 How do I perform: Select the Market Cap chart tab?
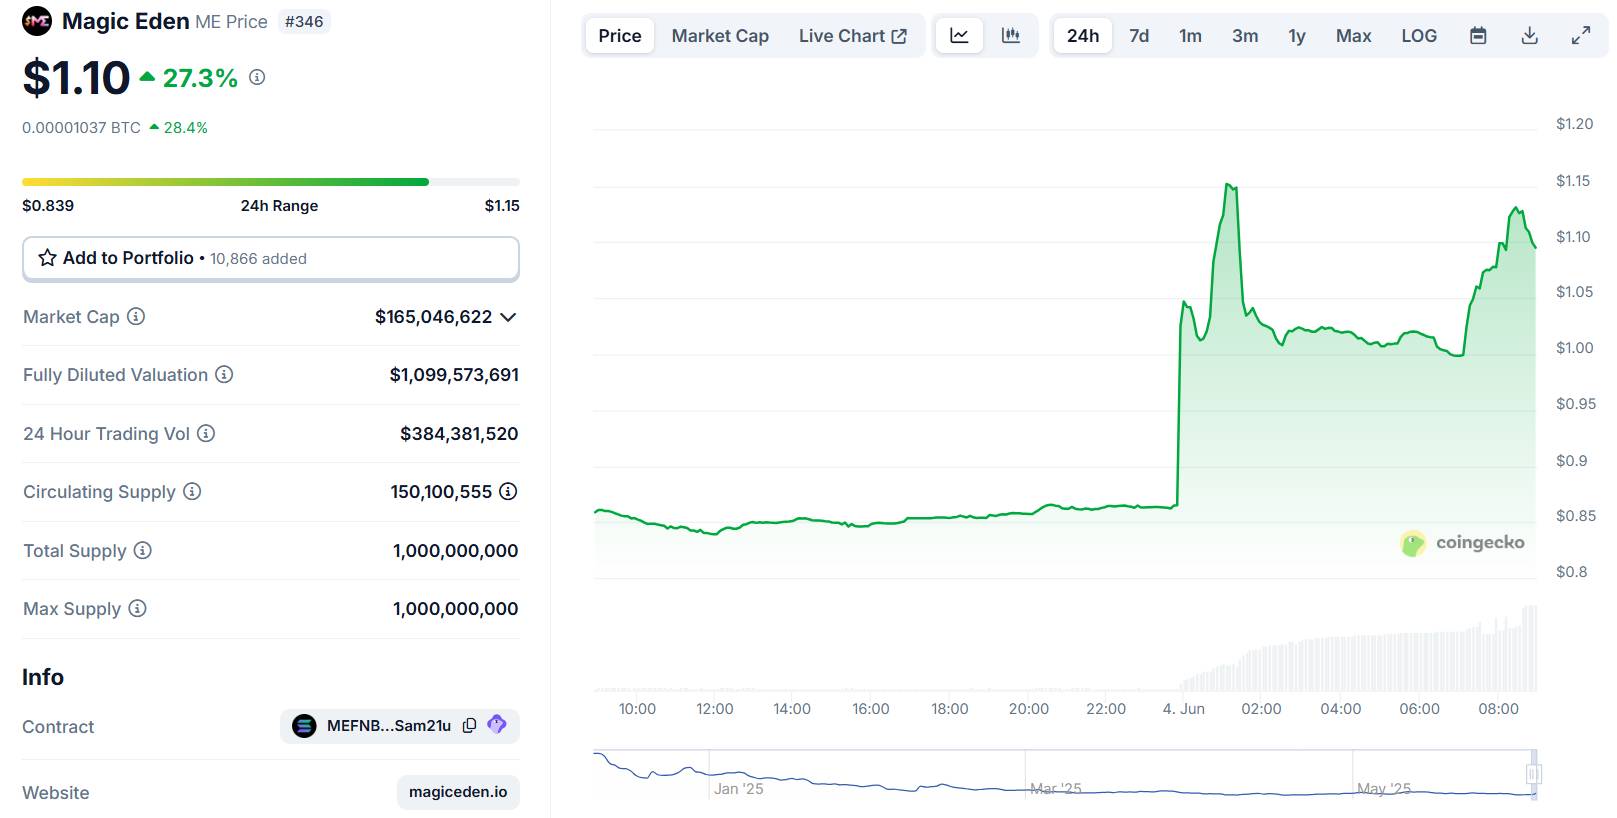(x=720, y=36)
